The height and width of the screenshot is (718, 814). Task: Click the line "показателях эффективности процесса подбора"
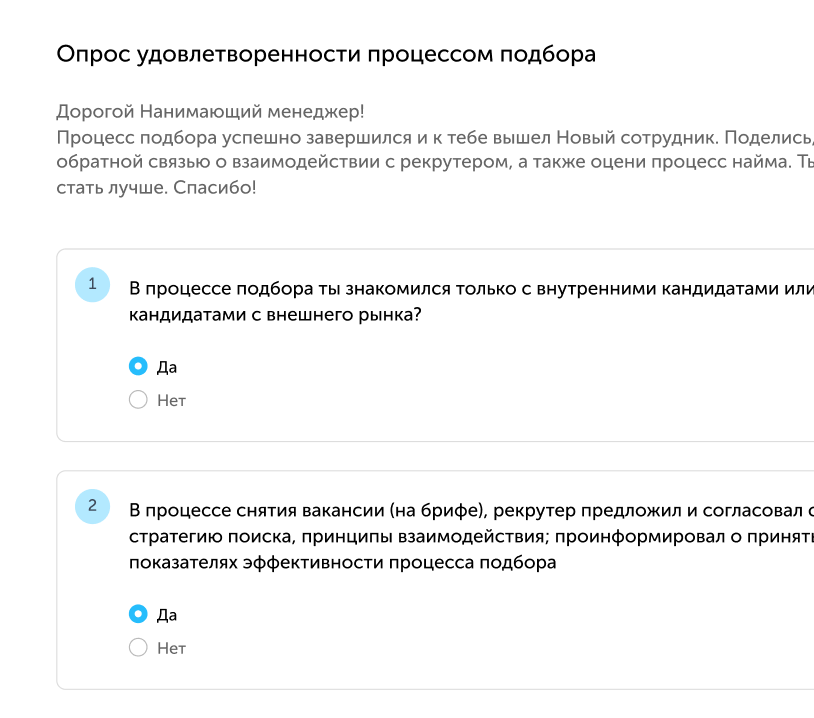tap(343, 562)
